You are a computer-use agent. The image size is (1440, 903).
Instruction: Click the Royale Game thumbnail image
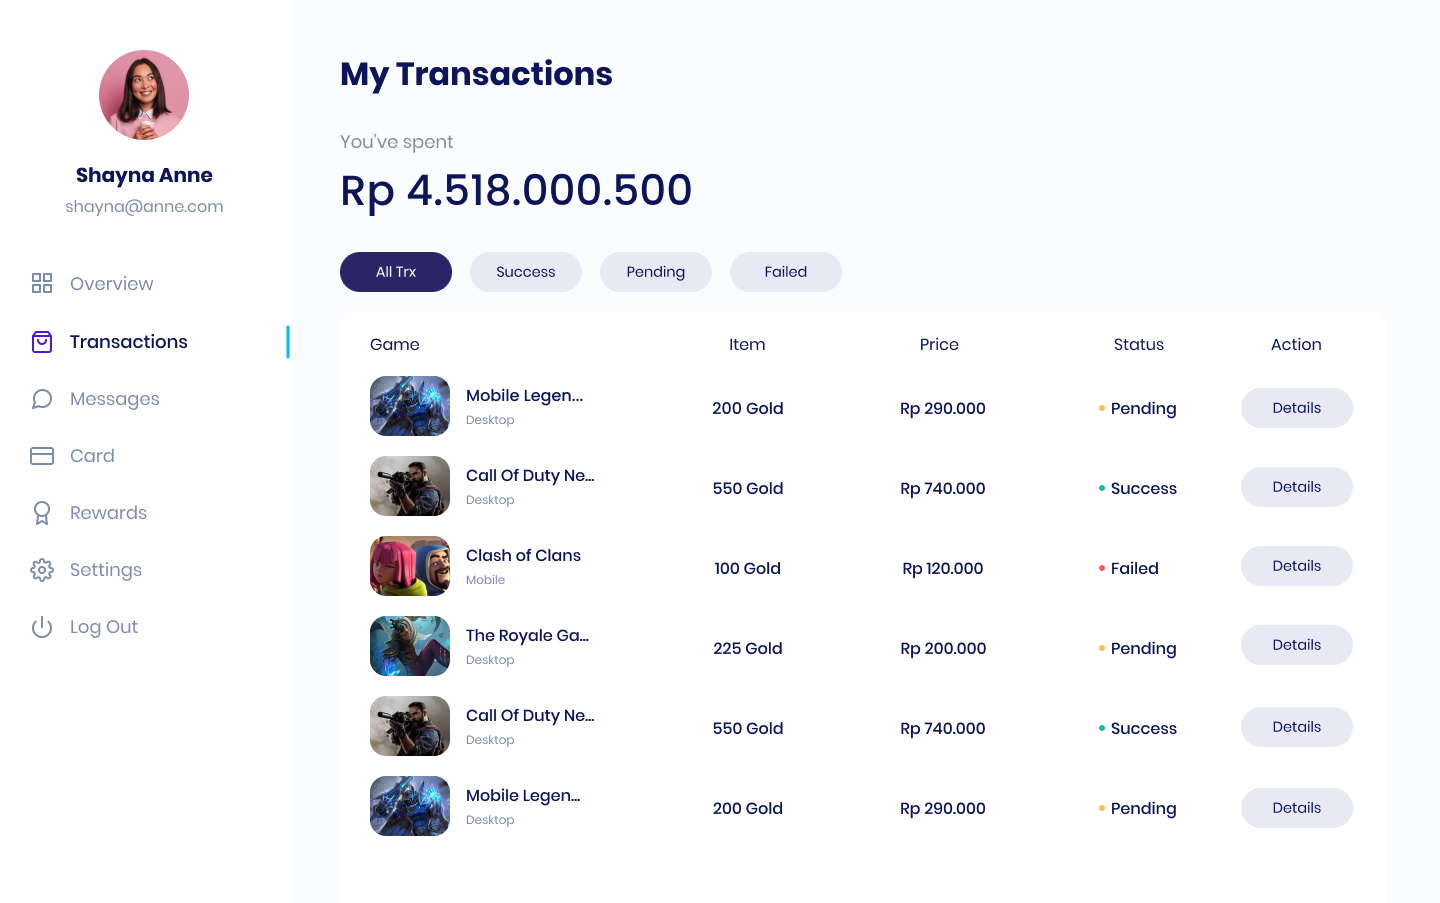410,646
